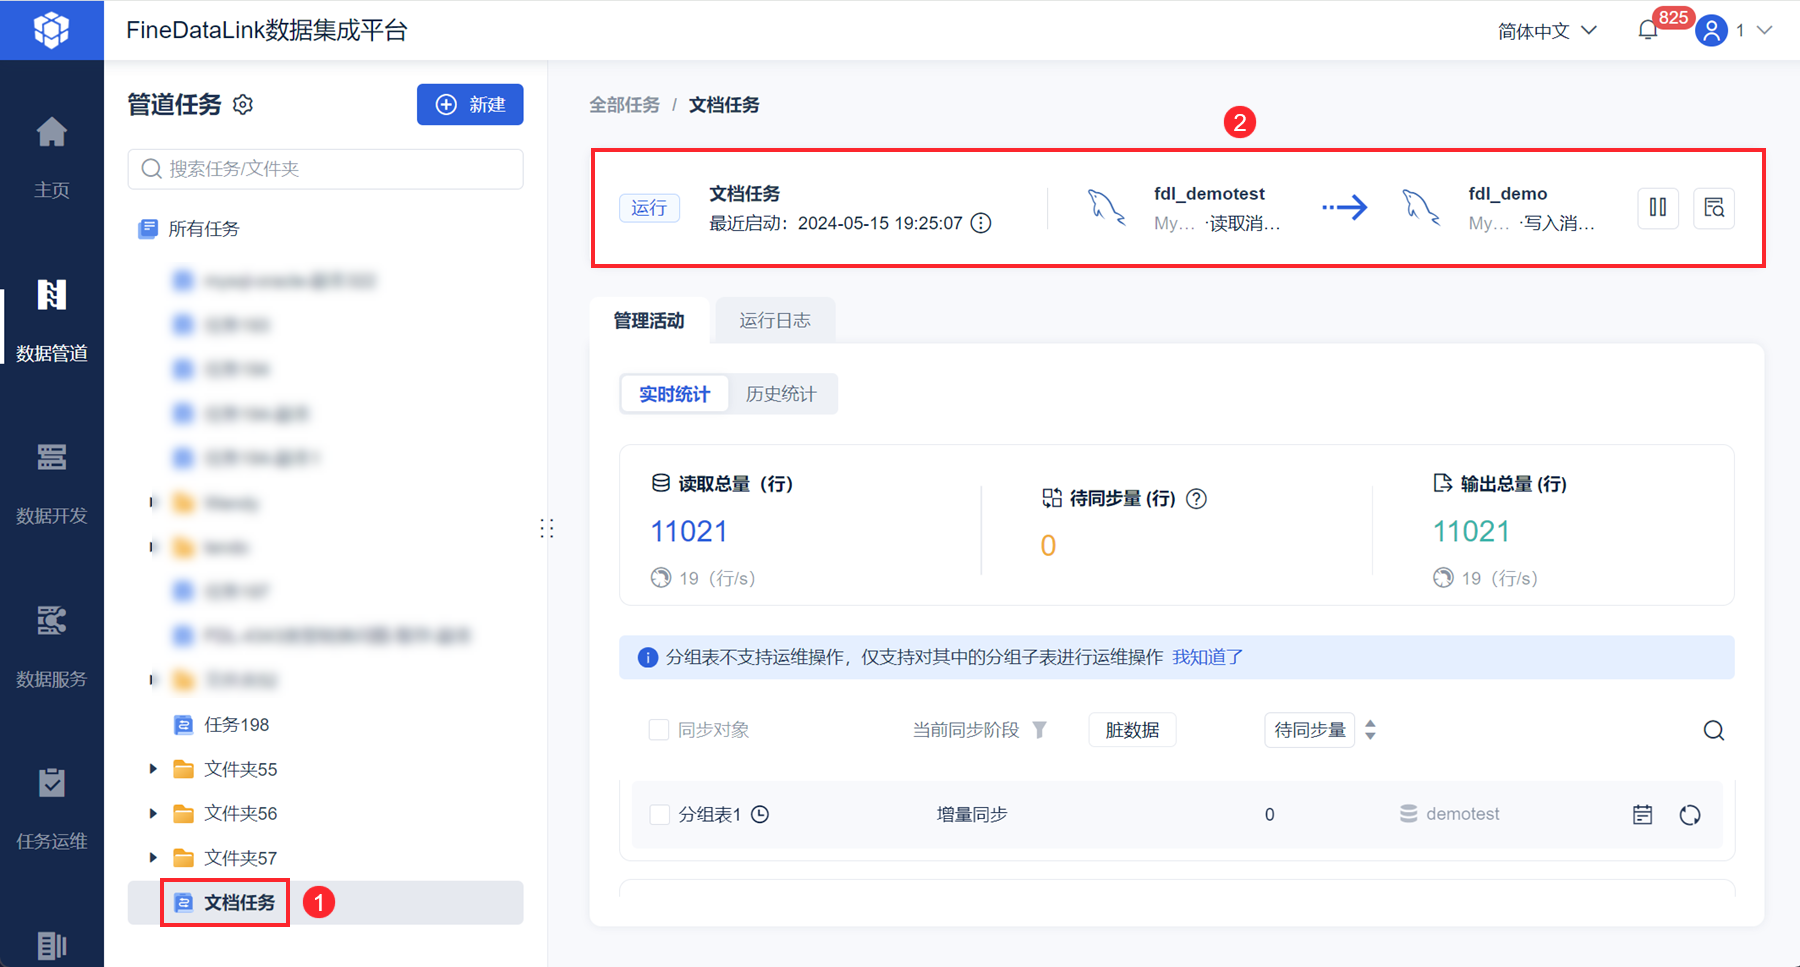The height and width of the screenshot is (967, 1800).
Task: Click the refresh icon for 分组表1
Action: coord(1690,815)
